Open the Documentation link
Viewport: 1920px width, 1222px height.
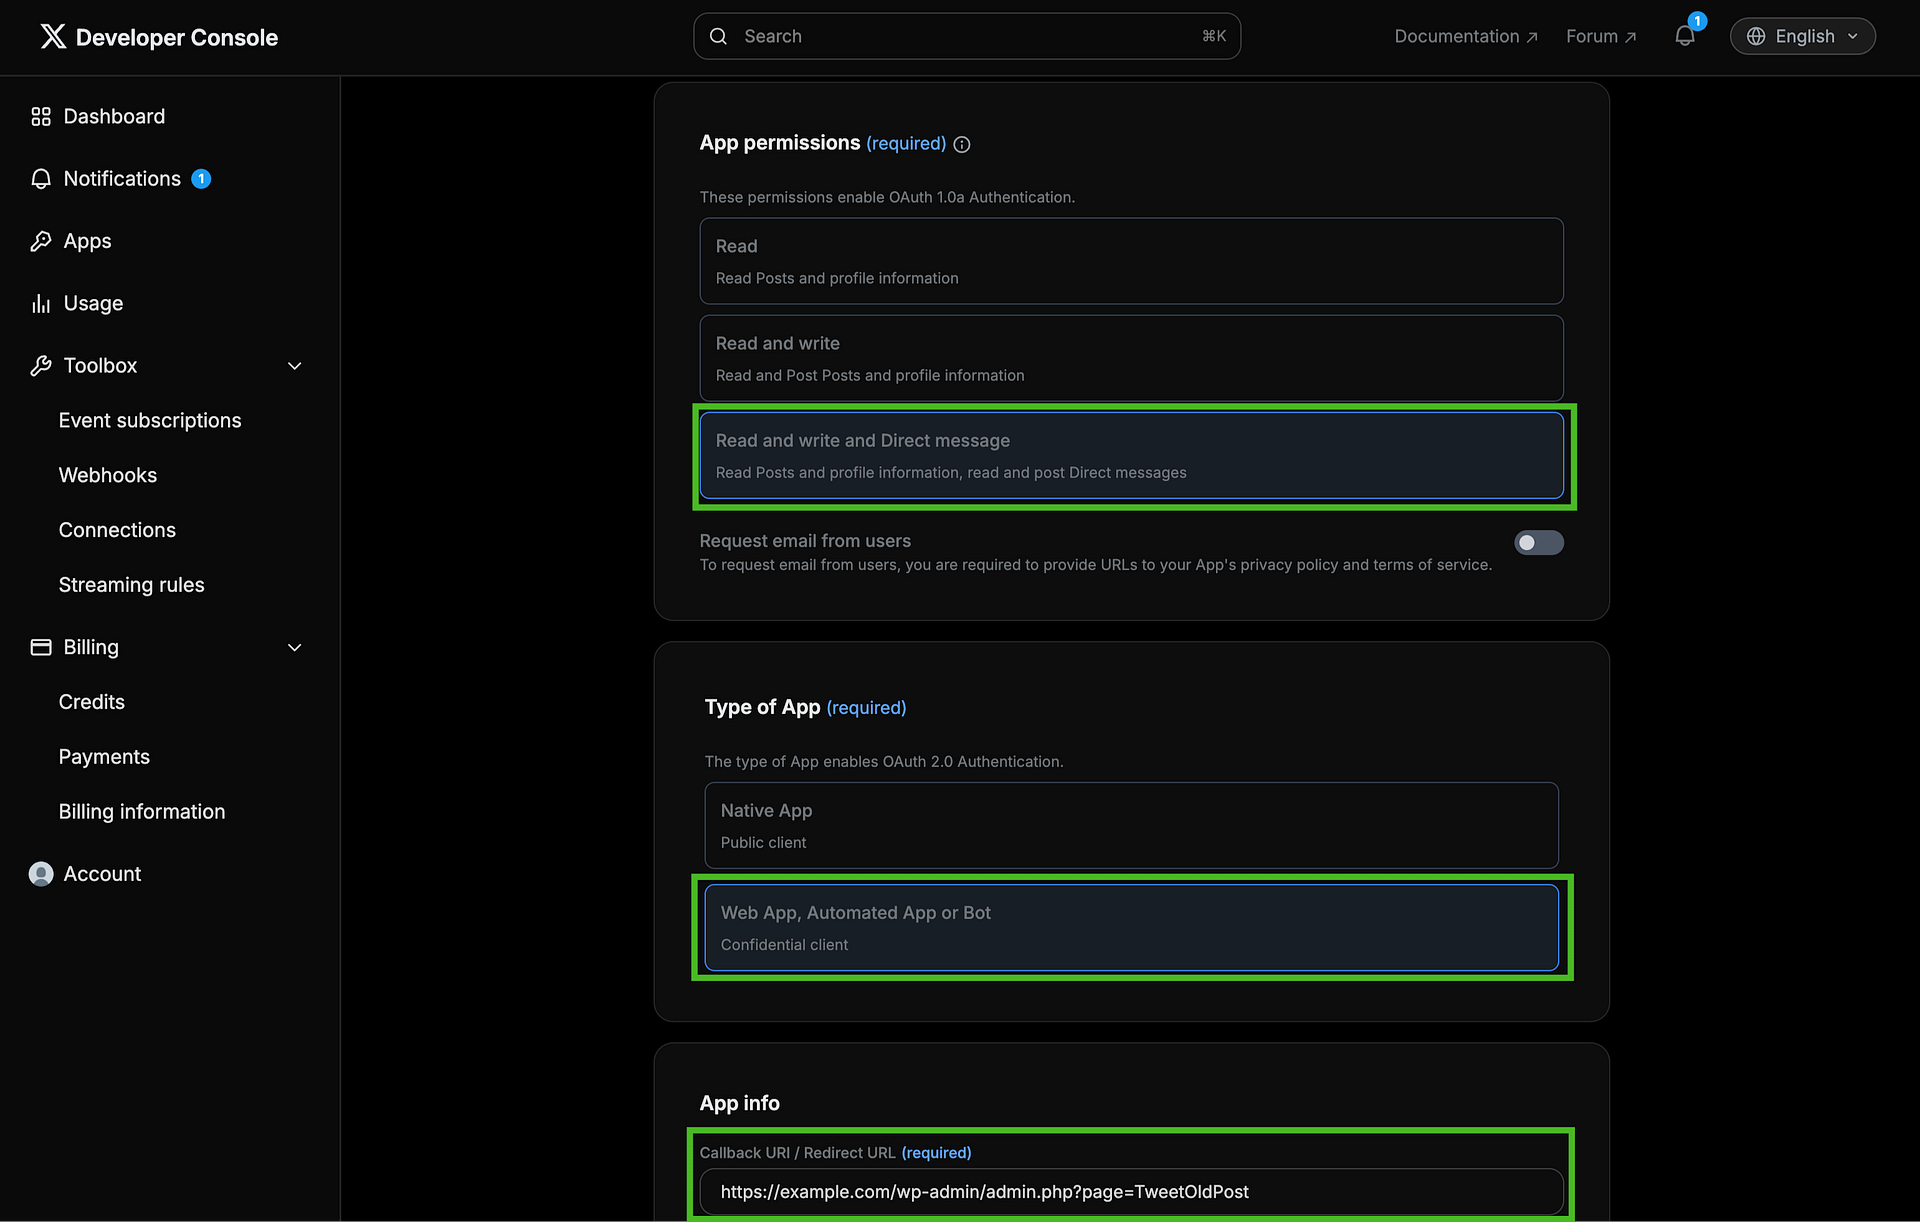(x=1465, y=36)
